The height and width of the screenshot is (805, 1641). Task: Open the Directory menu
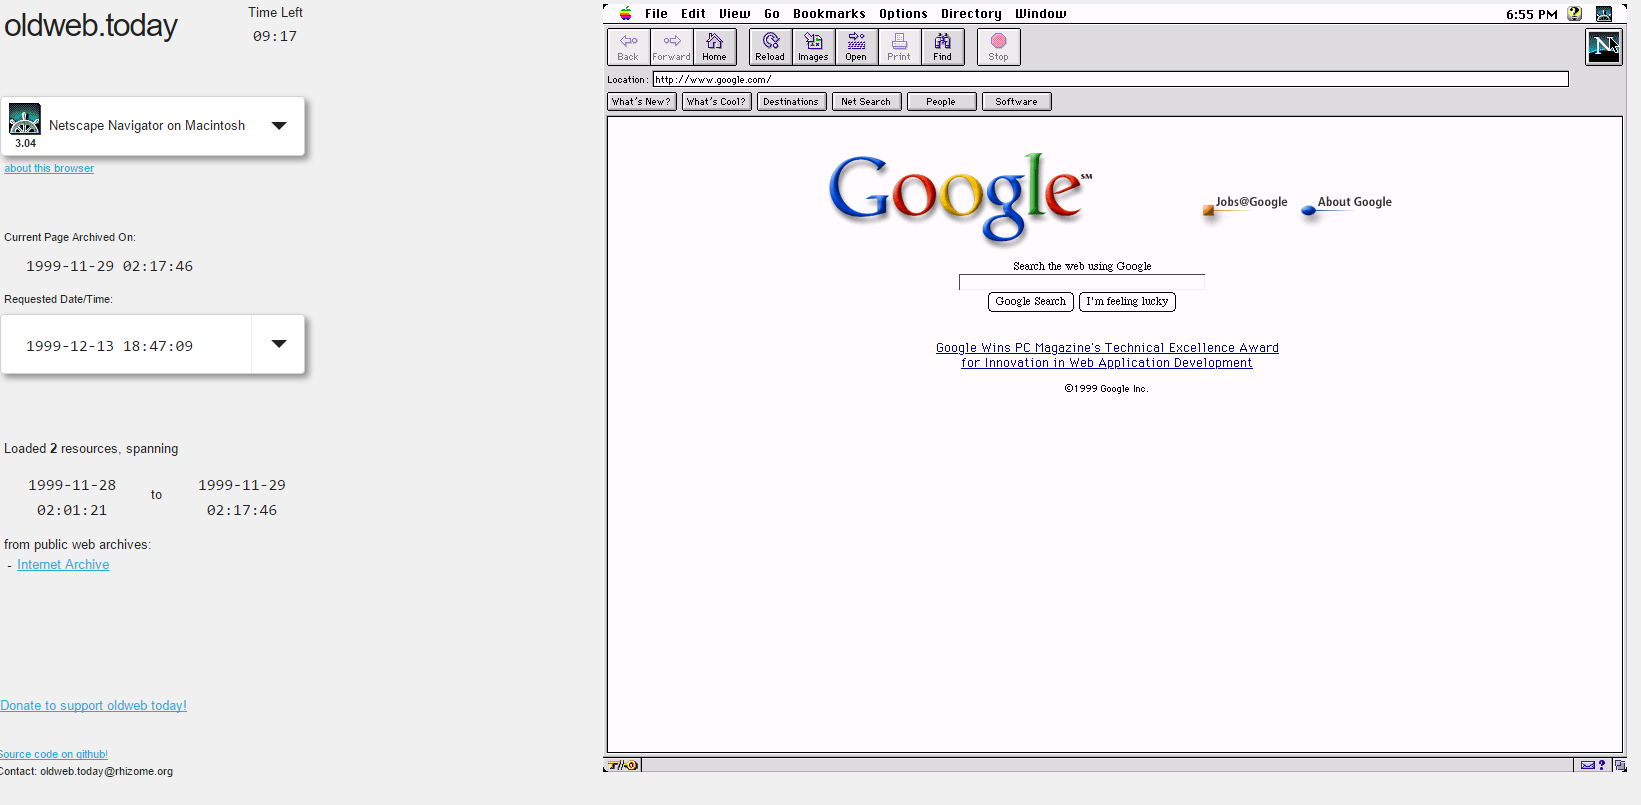pos(971,14)
